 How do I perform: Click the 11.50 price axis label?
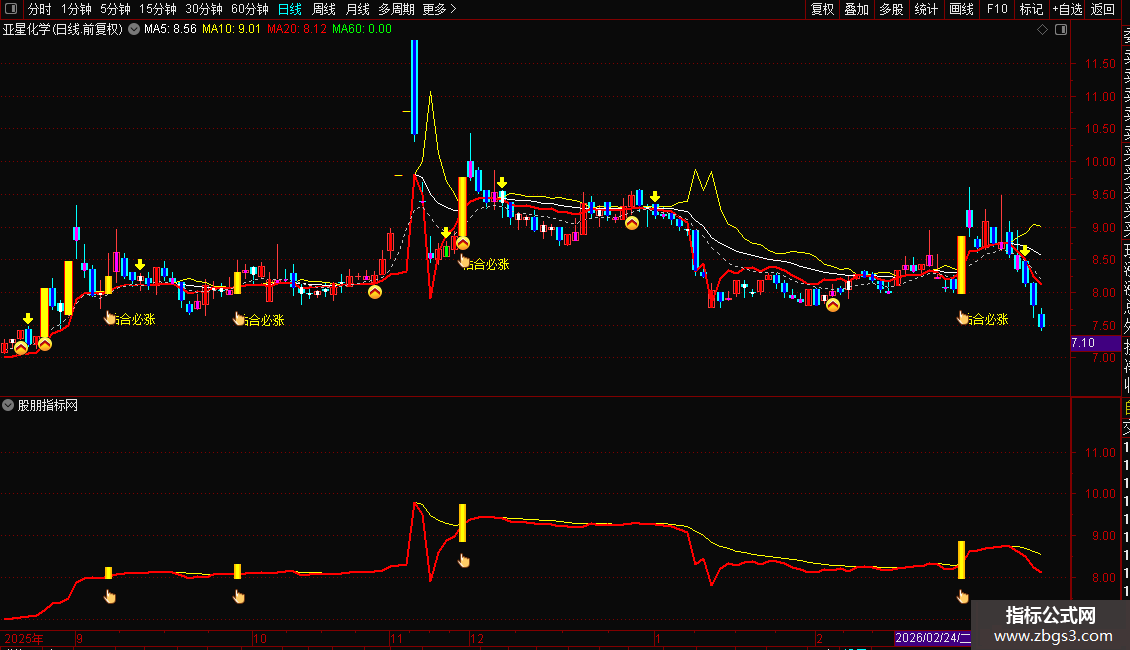tap(1100, 63)
